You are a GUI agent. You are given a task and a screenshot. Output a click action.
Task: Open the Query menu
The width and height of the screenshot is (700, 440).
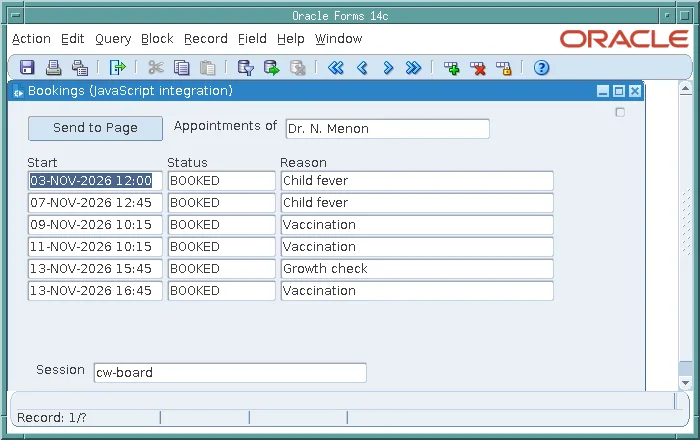point(113,39)
